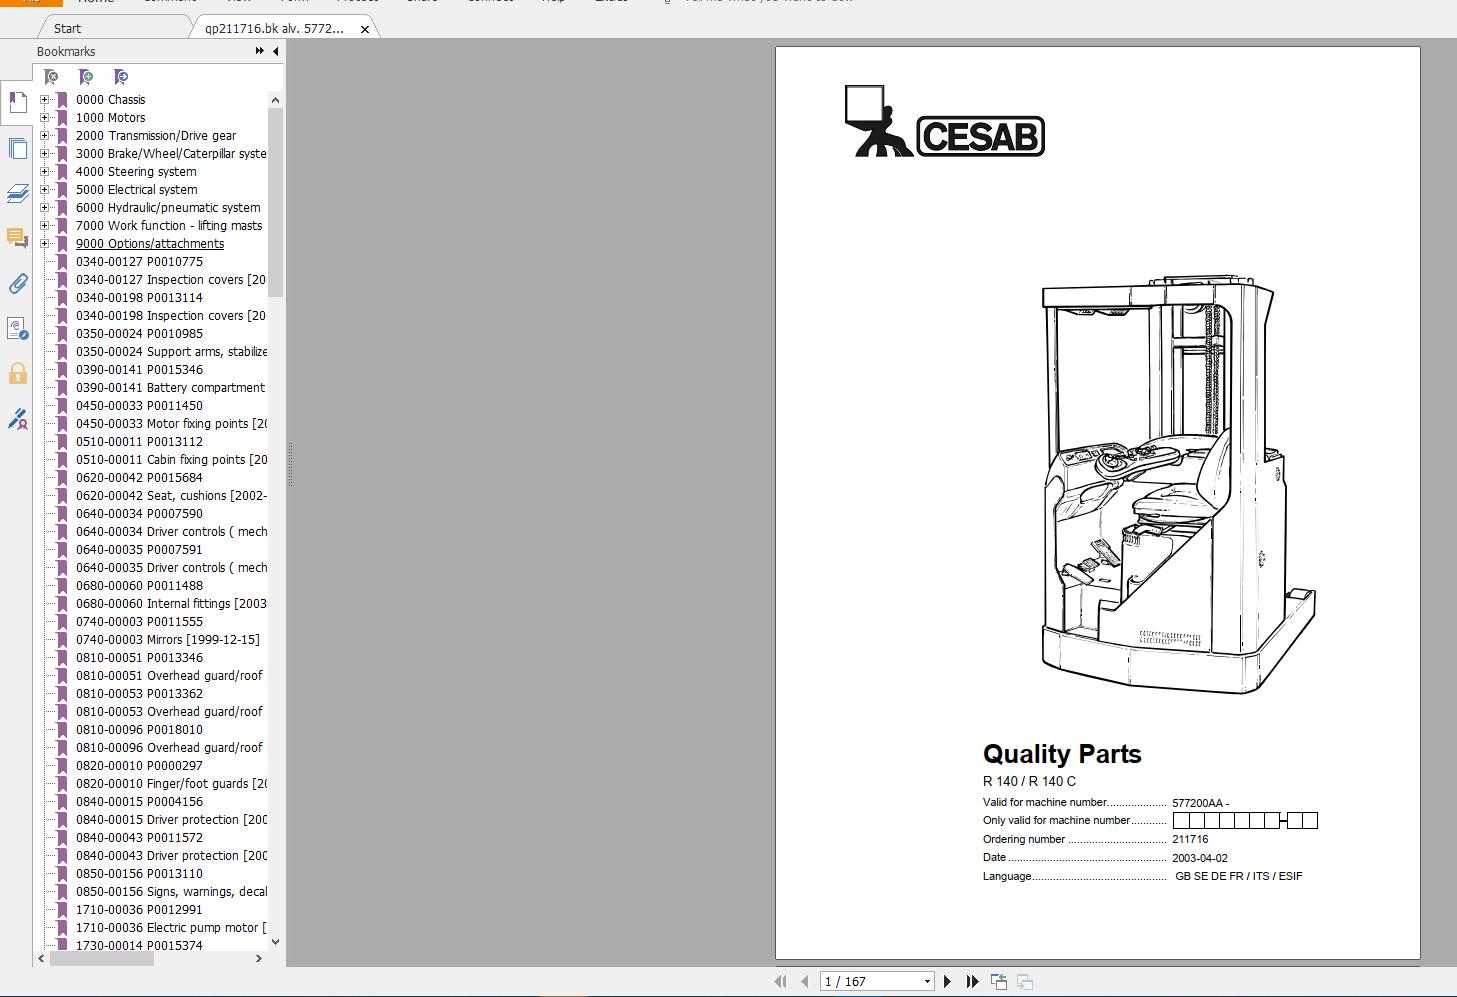Open bookmark 0340-00198 P0013114
The image size is (1457, 997).
point(139,298)
